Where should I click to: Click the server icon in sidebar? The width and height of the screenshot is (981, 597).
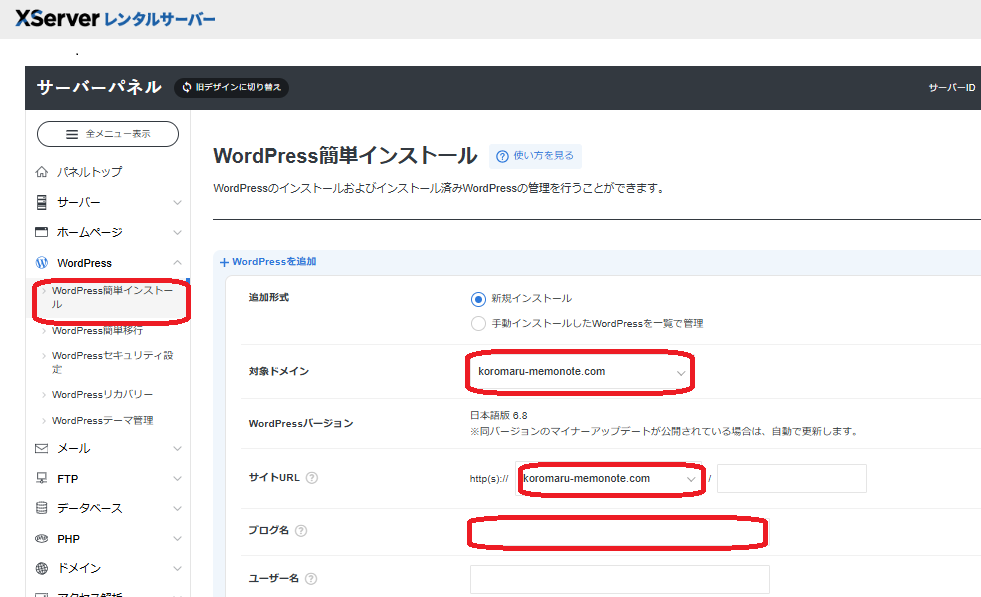point(41,202)
